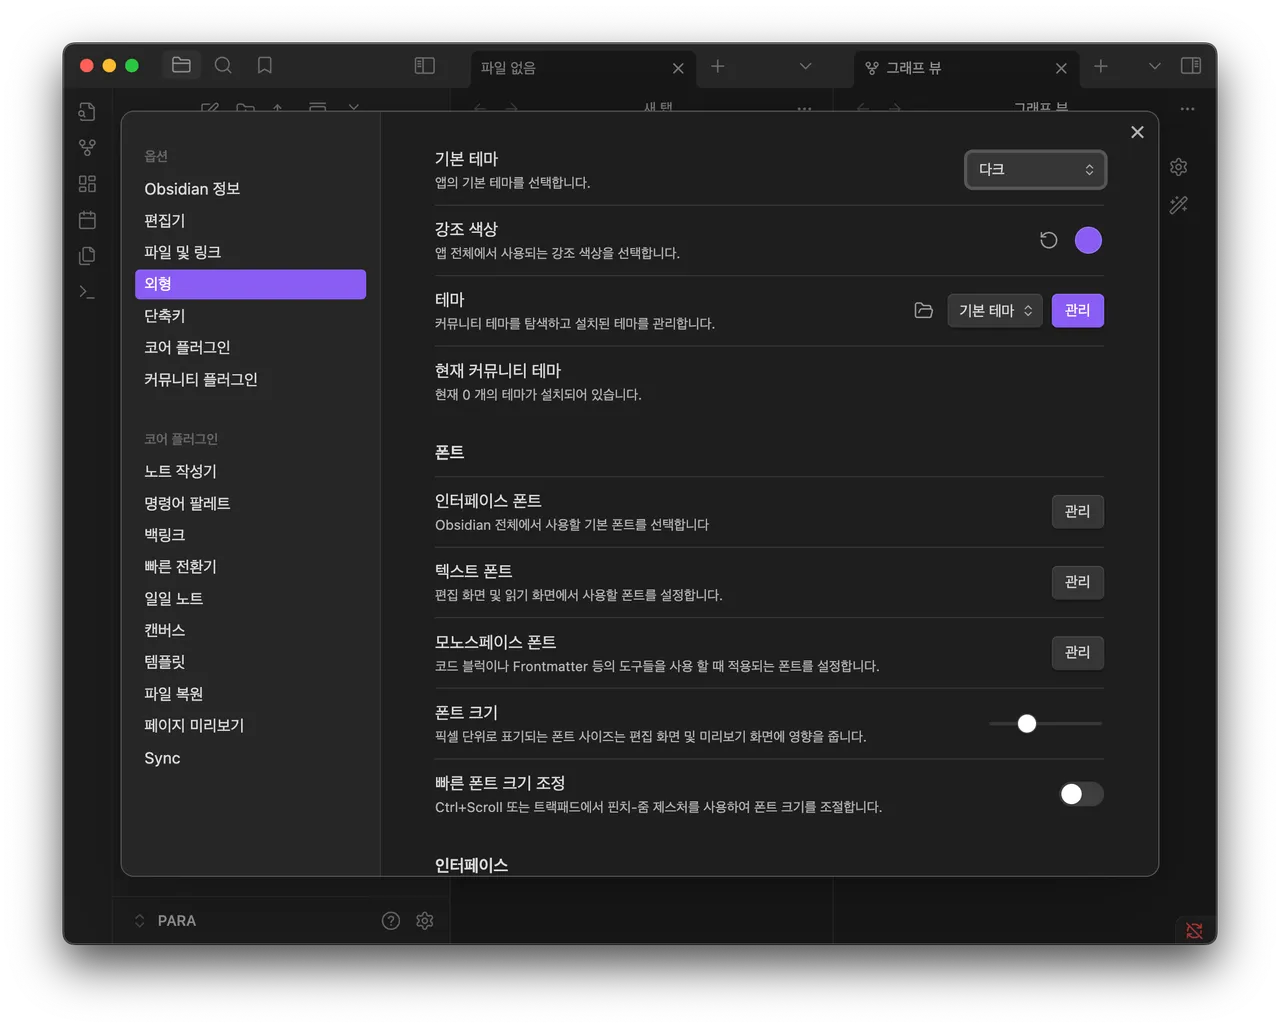Open the card dashboard icon in left ribbon
Viewport: 1280px width, 1028px height.
[x=87, y=183]
